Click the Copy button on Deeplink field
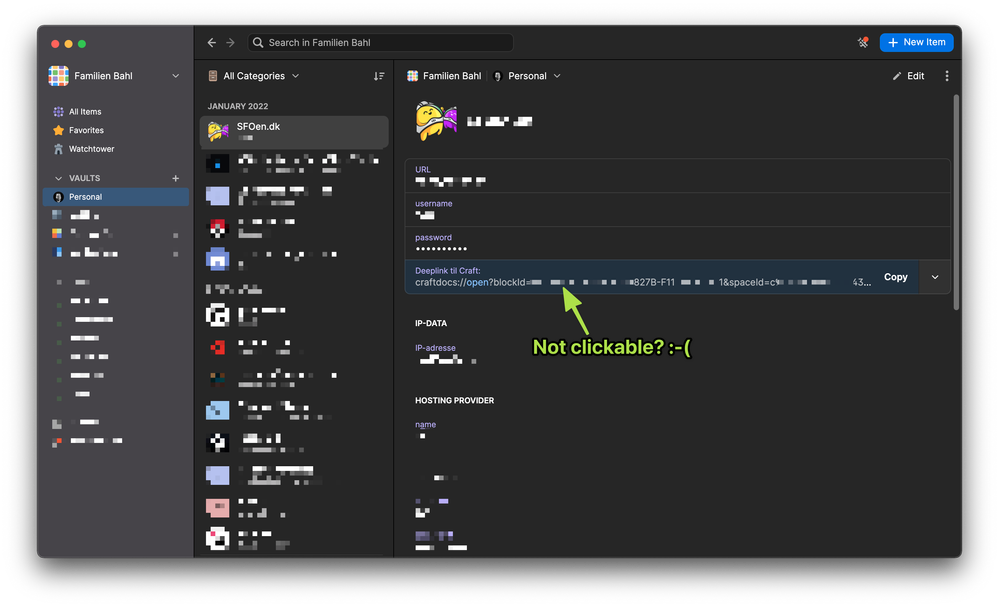The height and width of the screenshot is (607, 999). [895, 277]
